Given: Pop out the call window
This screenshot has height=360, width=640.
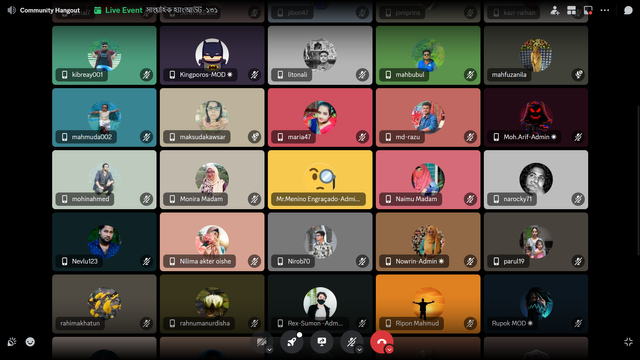Looking at the screenshot, I should tap(588, 11).
